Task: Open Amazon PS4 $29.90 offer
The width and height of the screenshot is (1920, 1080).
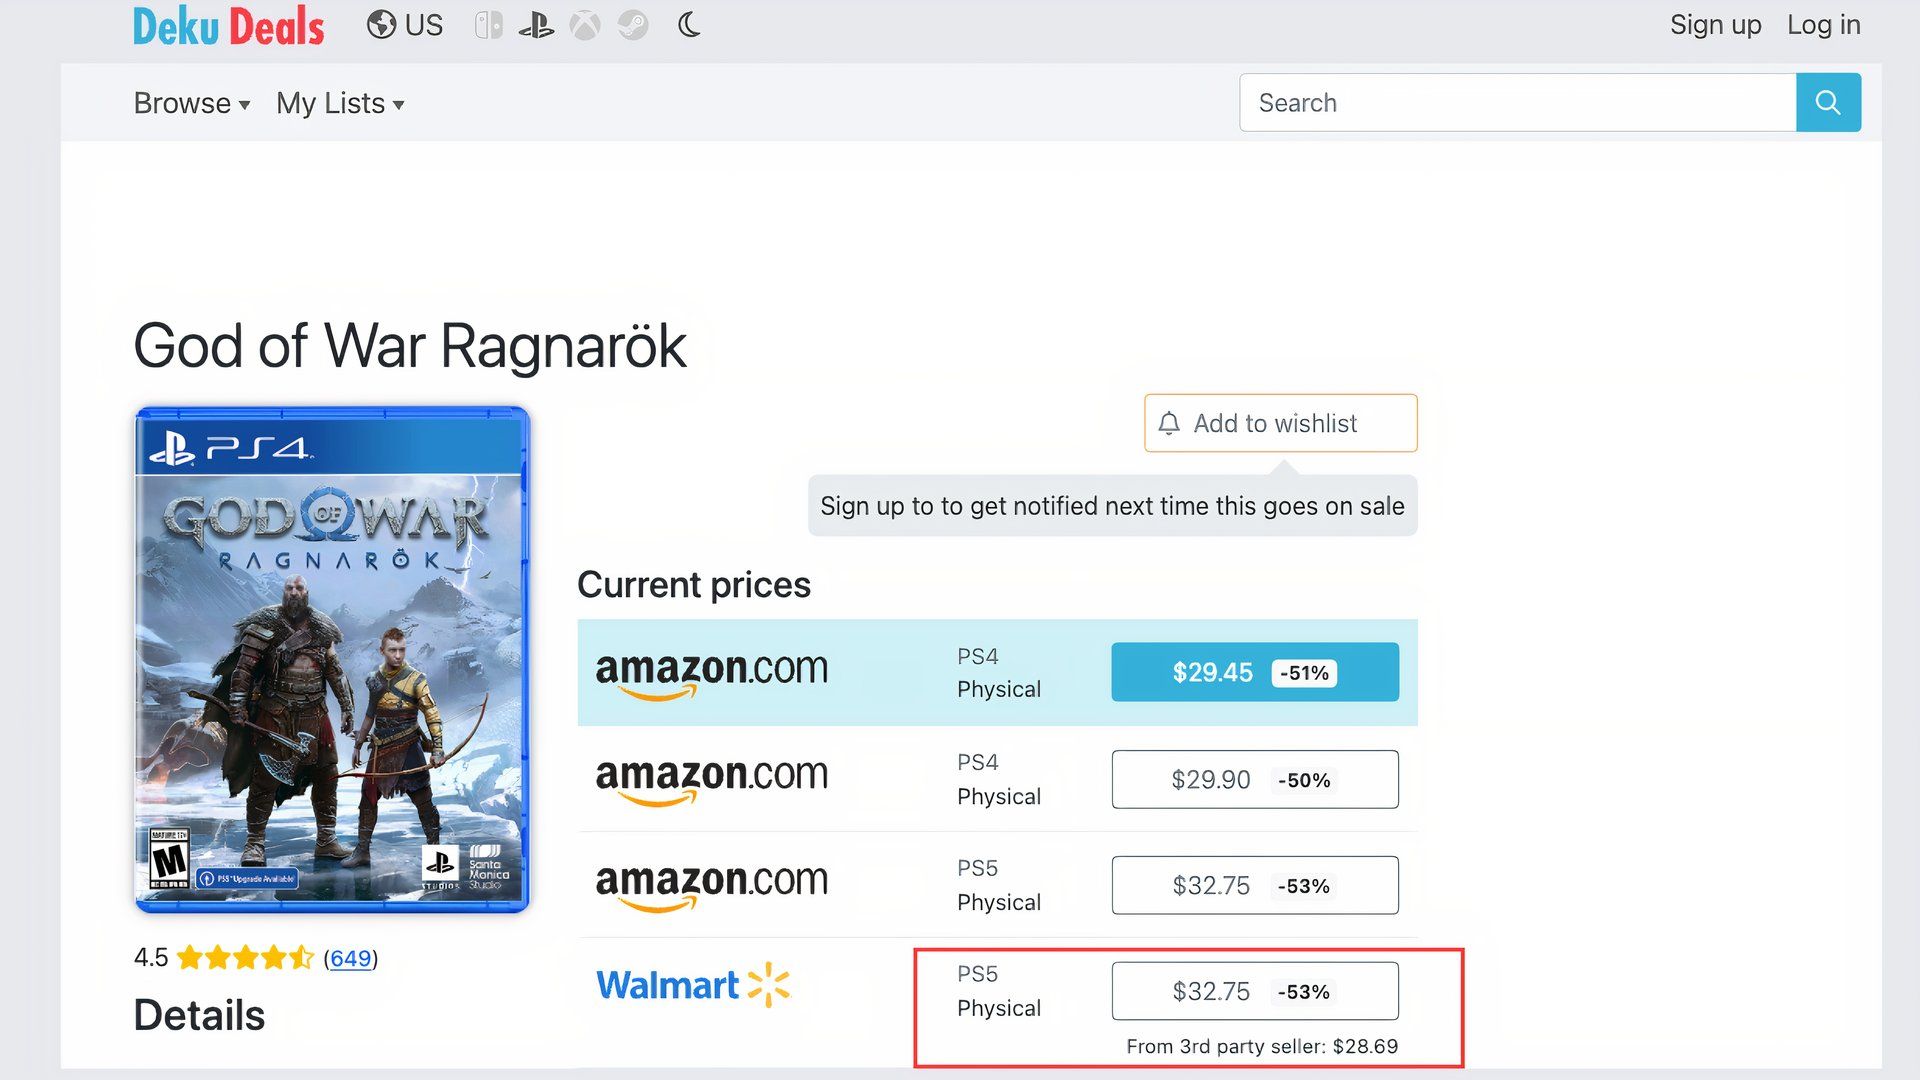Action: click(1255, 779)
